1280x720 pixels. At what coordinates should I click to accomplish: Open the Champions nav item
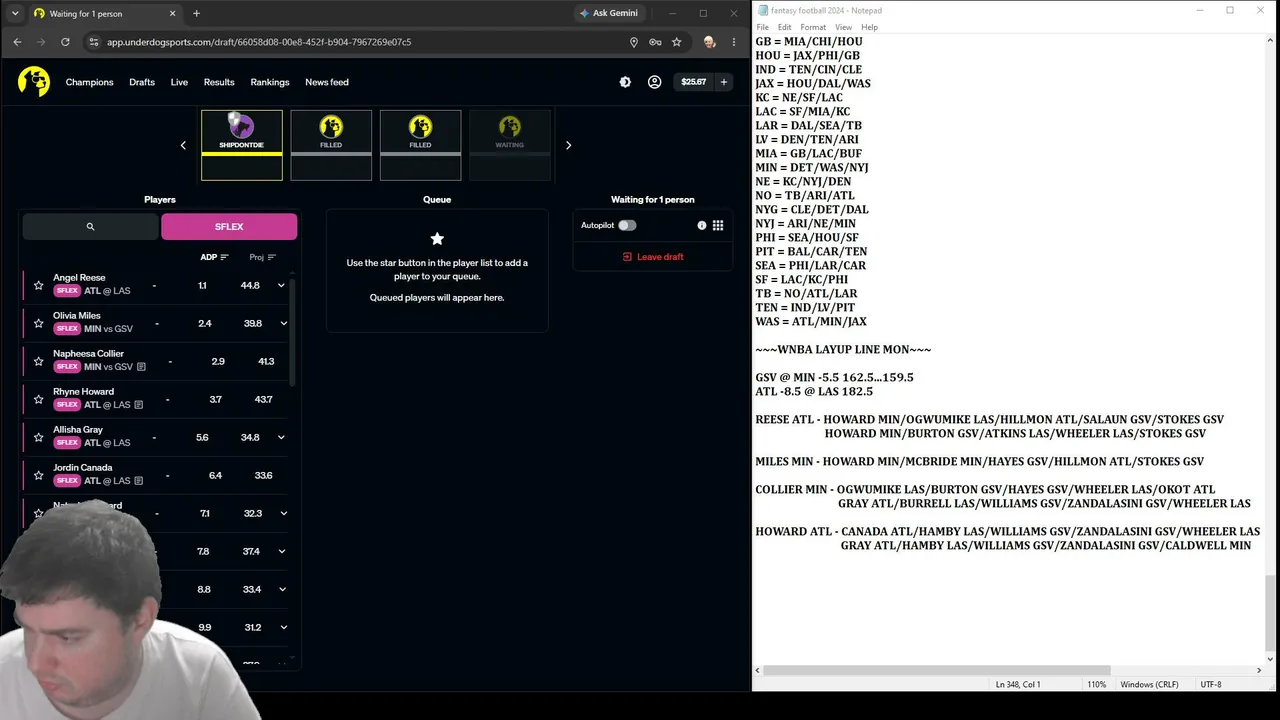click(x=89, y=82)
